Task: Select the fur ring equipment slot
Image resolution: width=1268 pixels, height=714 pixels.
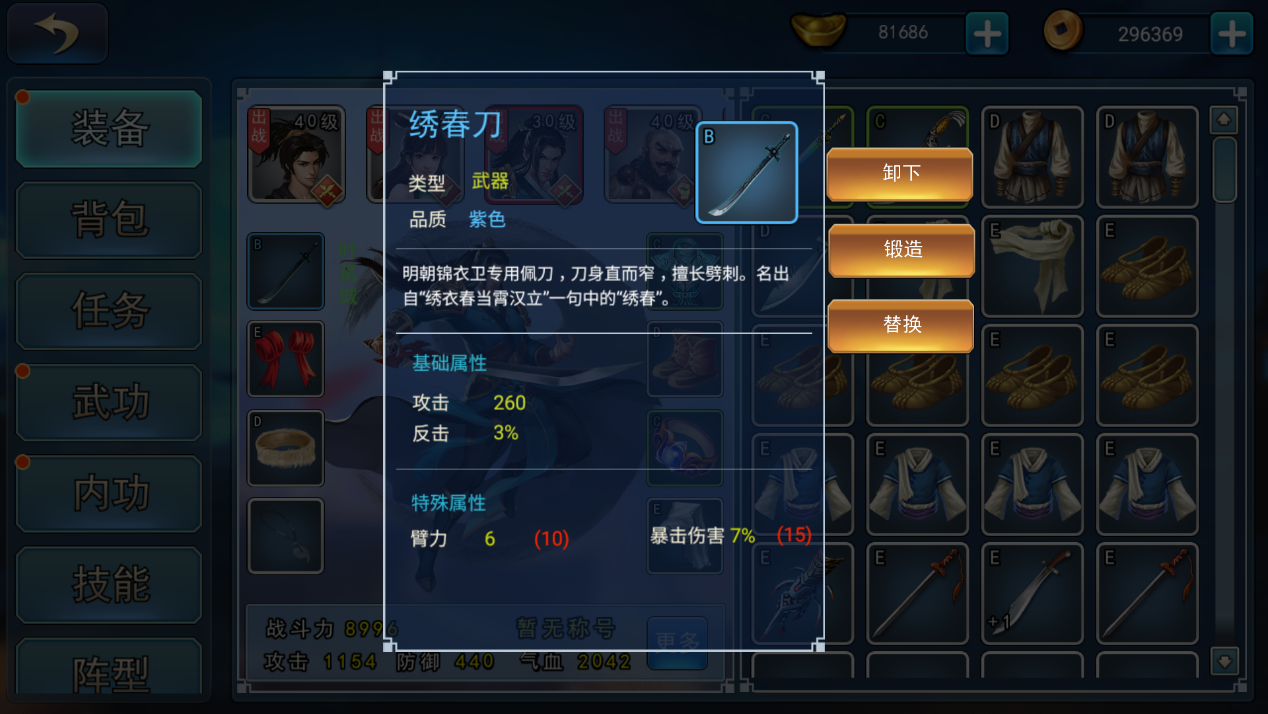Action: pyautogui.click(x=286, y=448)
